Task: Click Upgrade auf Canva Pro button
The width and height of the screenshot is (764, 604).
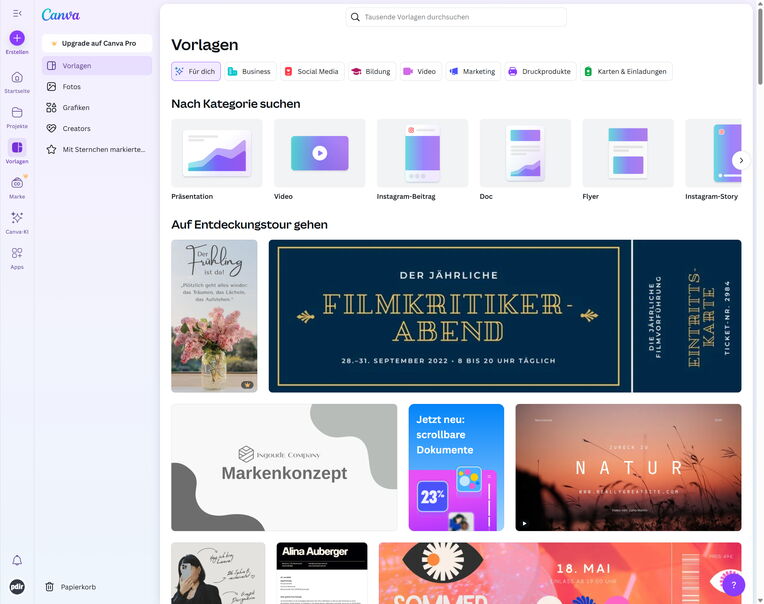Action: [96, 43]
